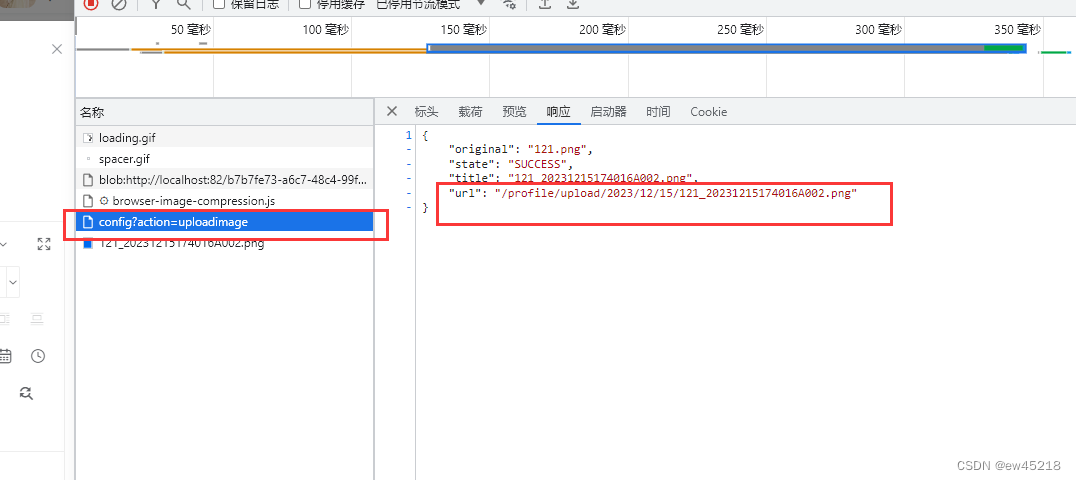Select browser-image-compression.js request

pyautogui.click(x=224, y=201)
